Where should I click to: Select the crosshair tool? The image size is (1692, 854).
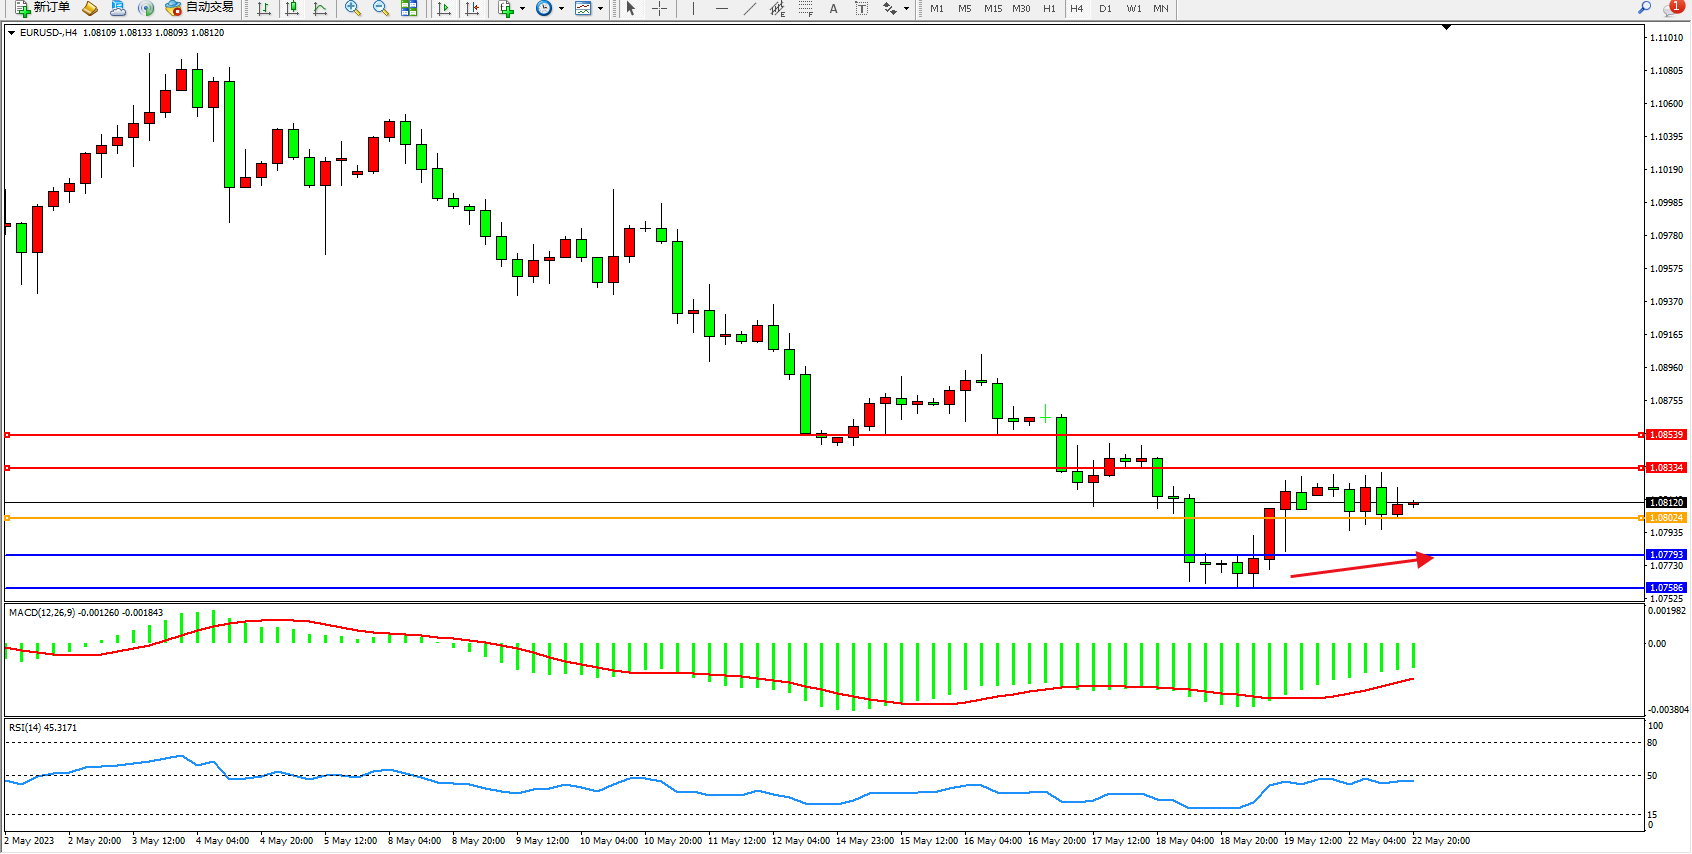click(660, 8)
